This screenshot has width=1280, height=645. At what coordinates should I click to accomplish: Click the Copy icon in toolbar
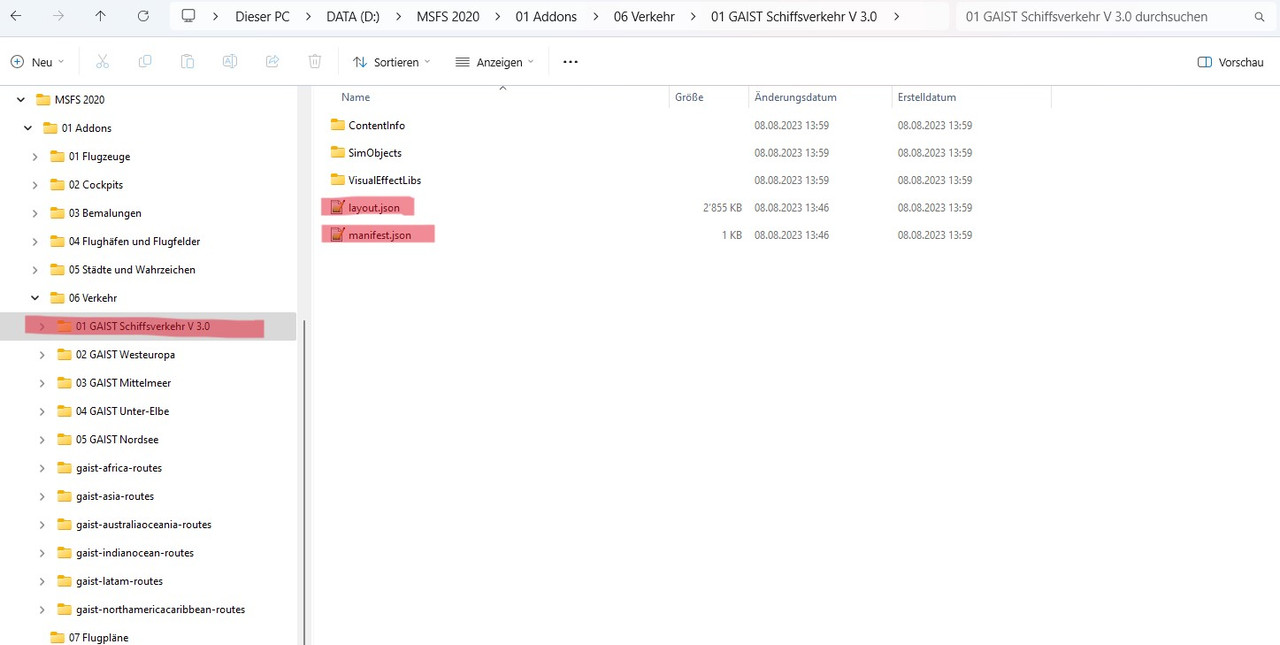(145, 62)
